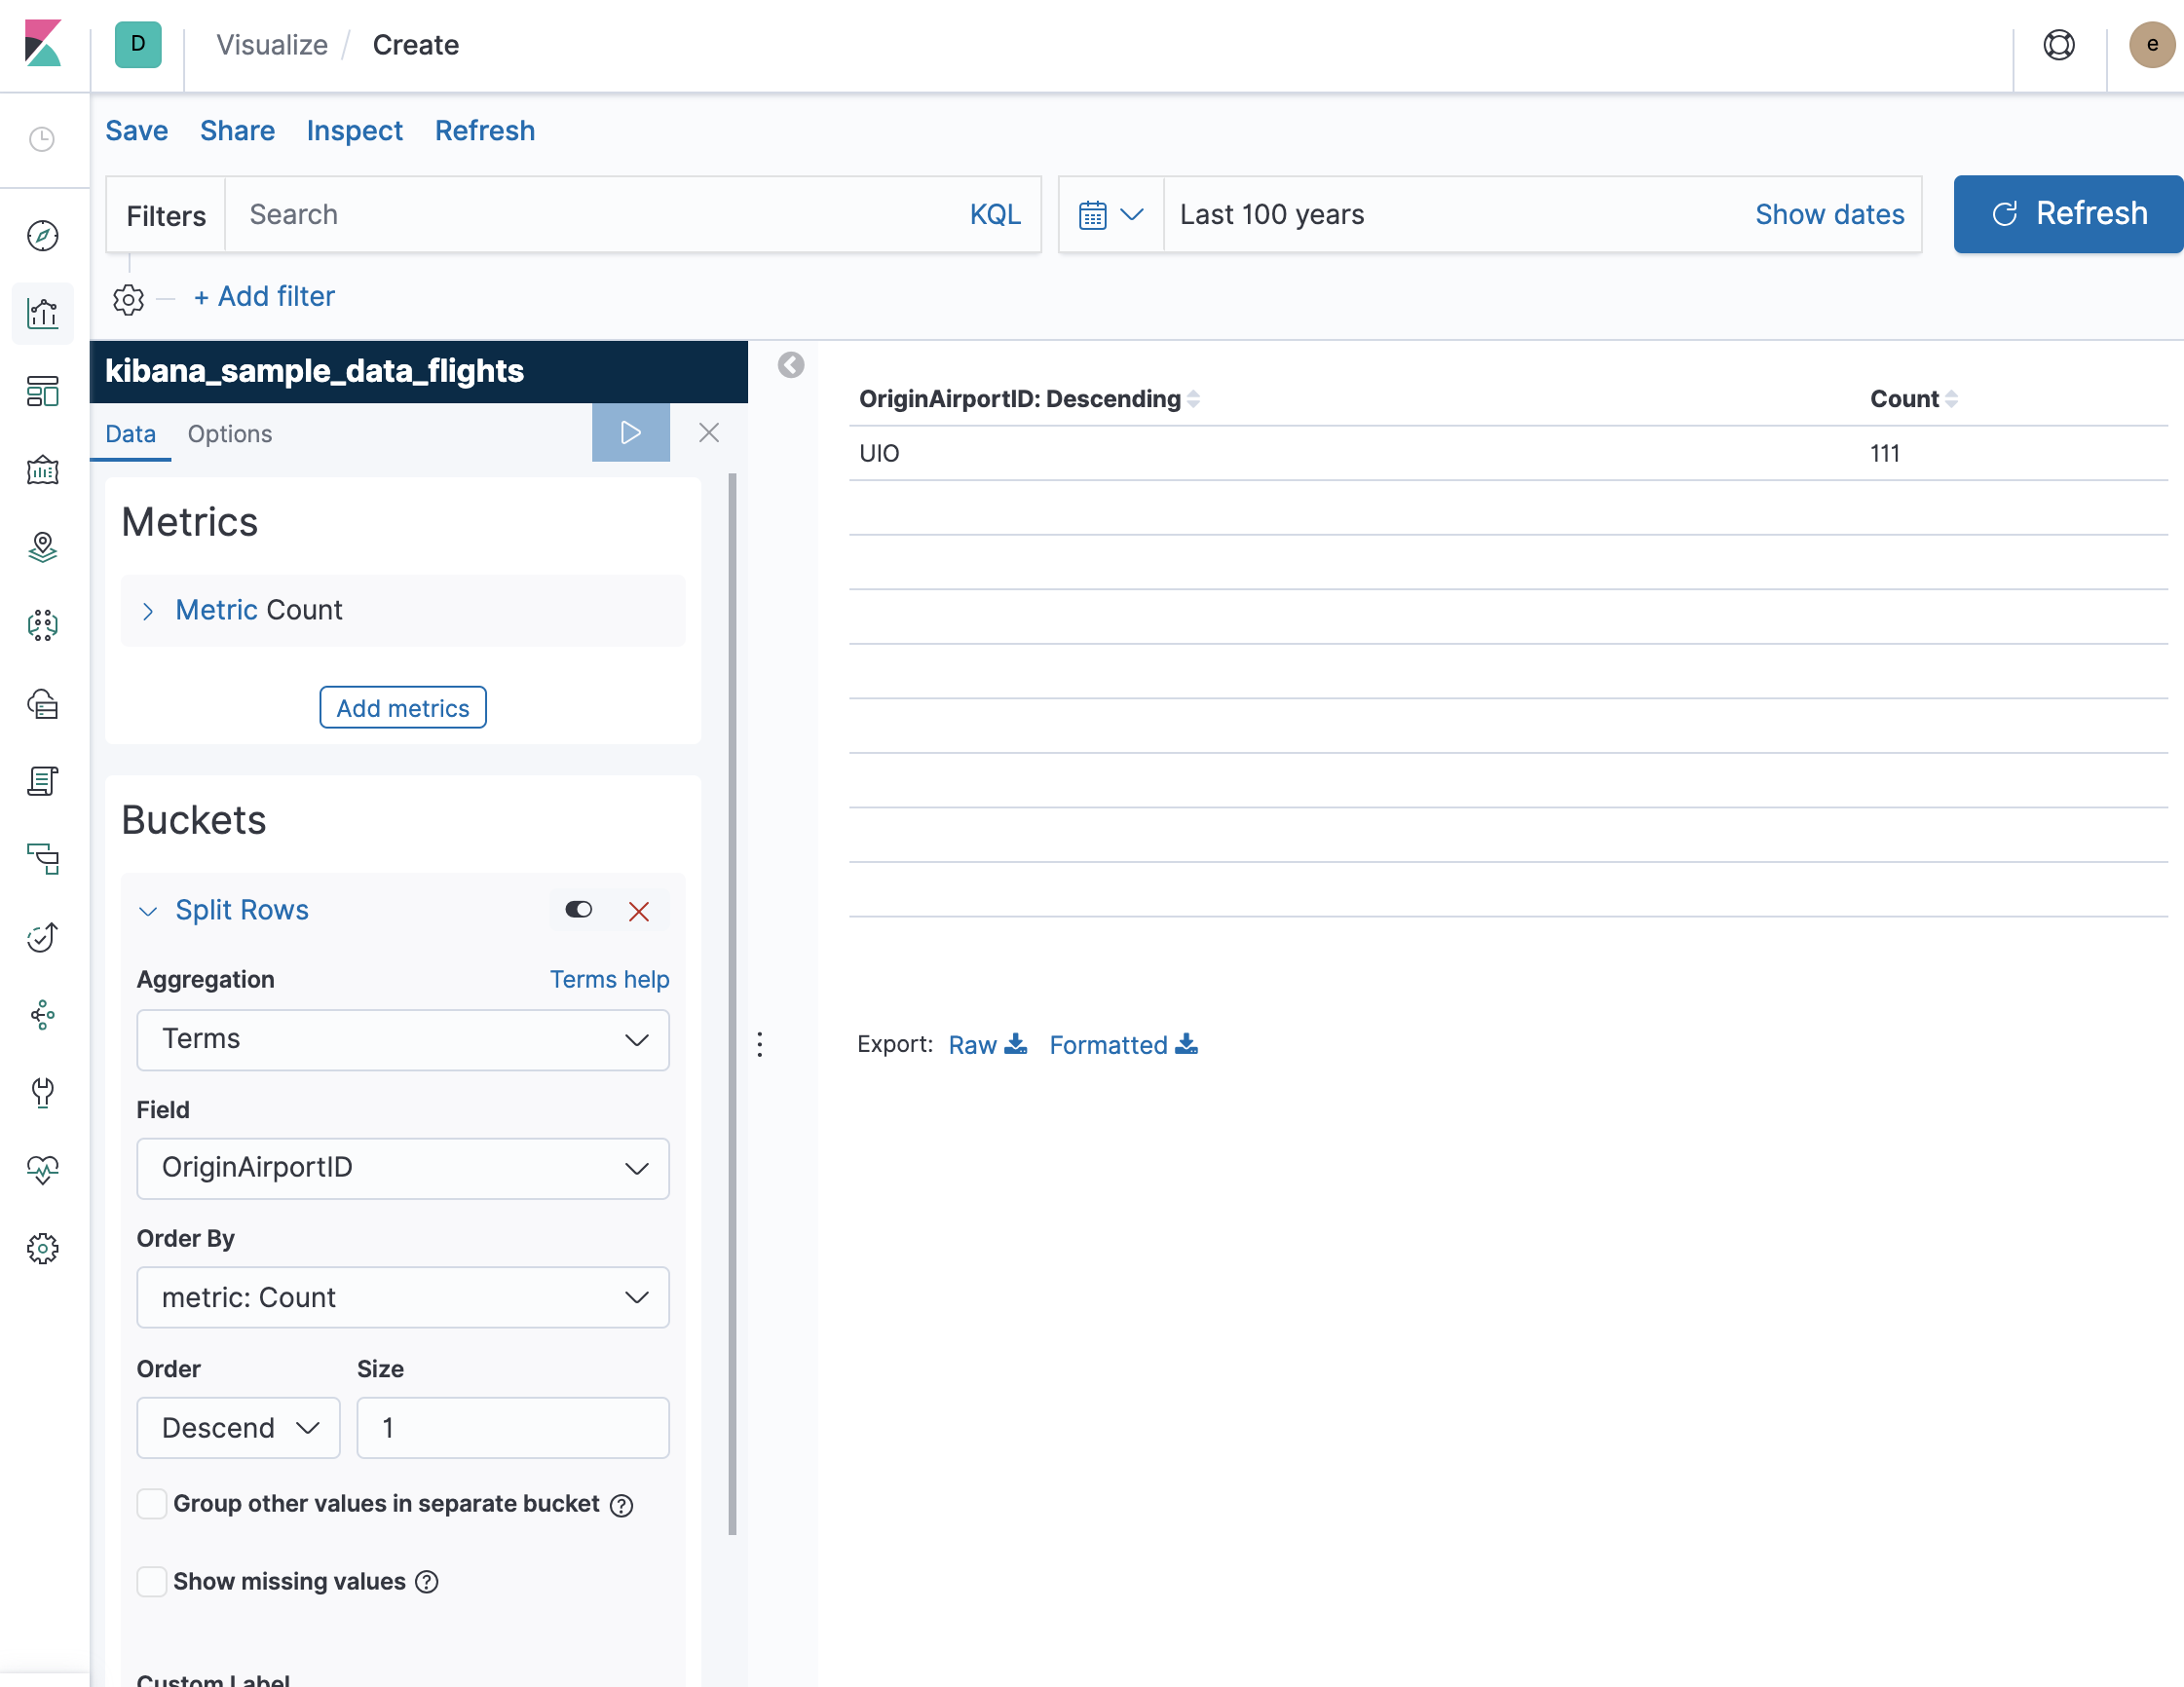Switch to the Options tab
The width and height of the screenshot is (2184, 1687).
click(x=230, y=434)
